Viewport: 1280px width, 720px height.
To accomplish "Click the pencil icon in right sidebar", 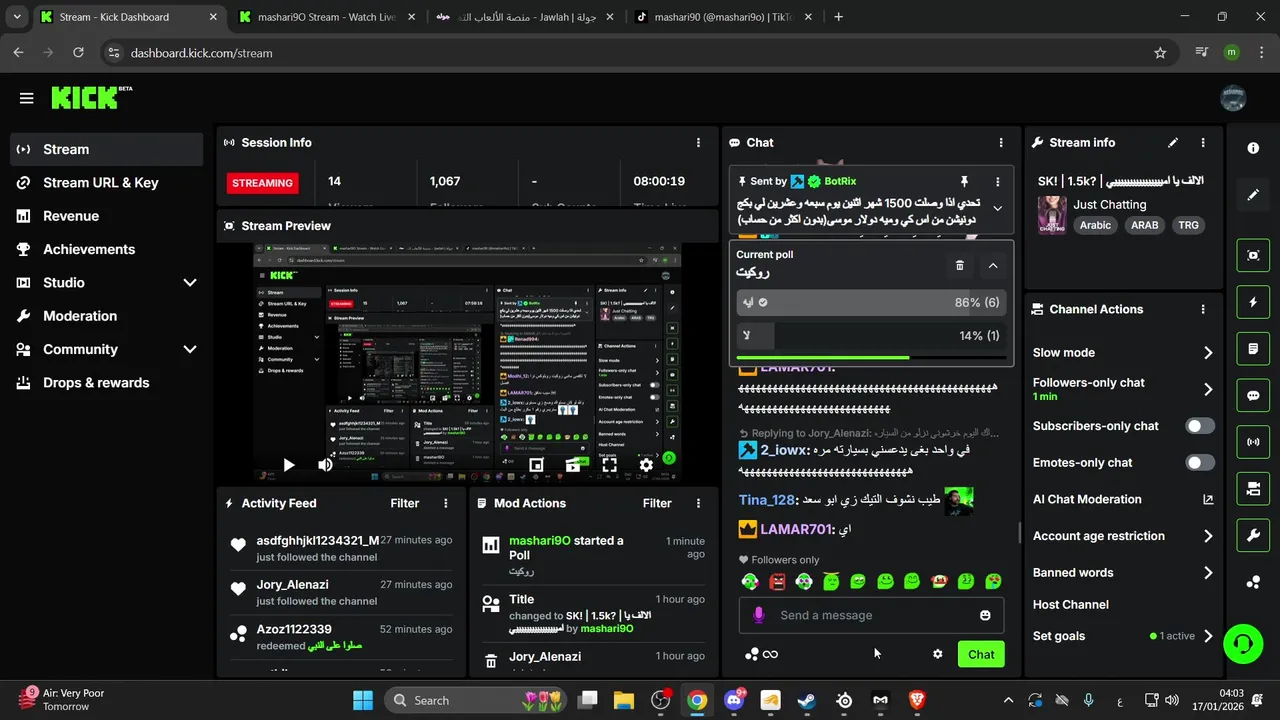I will pos(1253,195).
